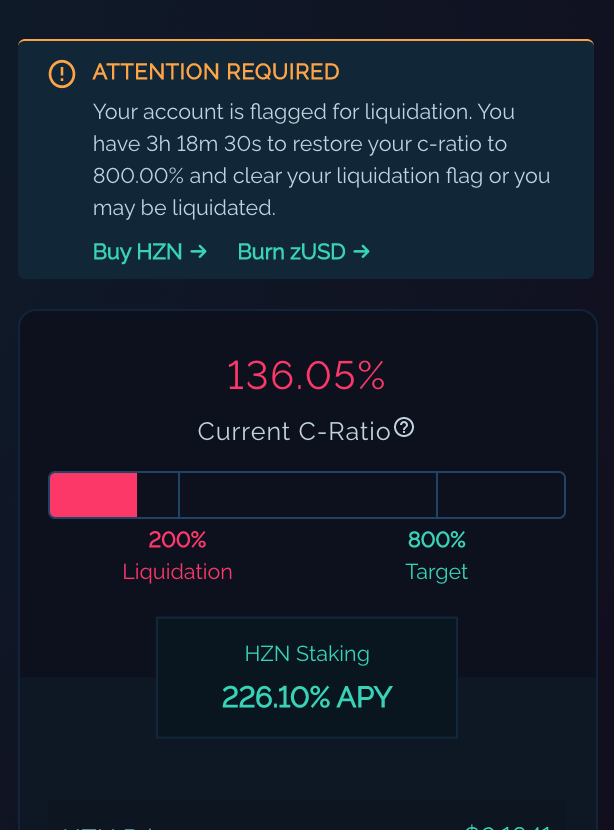
Task: Click the arrow next to Burn zUSD
Action: coord(361,251)
